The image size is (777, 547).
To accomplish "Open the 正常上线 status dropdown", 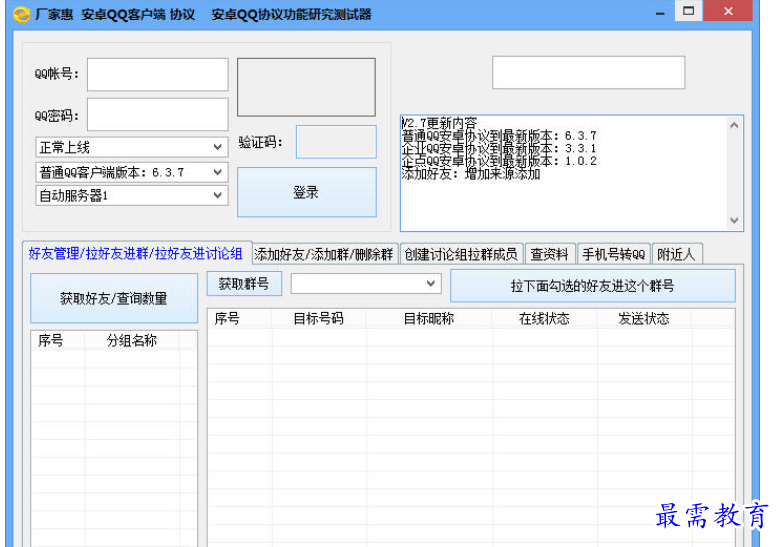I will (132, 147).
